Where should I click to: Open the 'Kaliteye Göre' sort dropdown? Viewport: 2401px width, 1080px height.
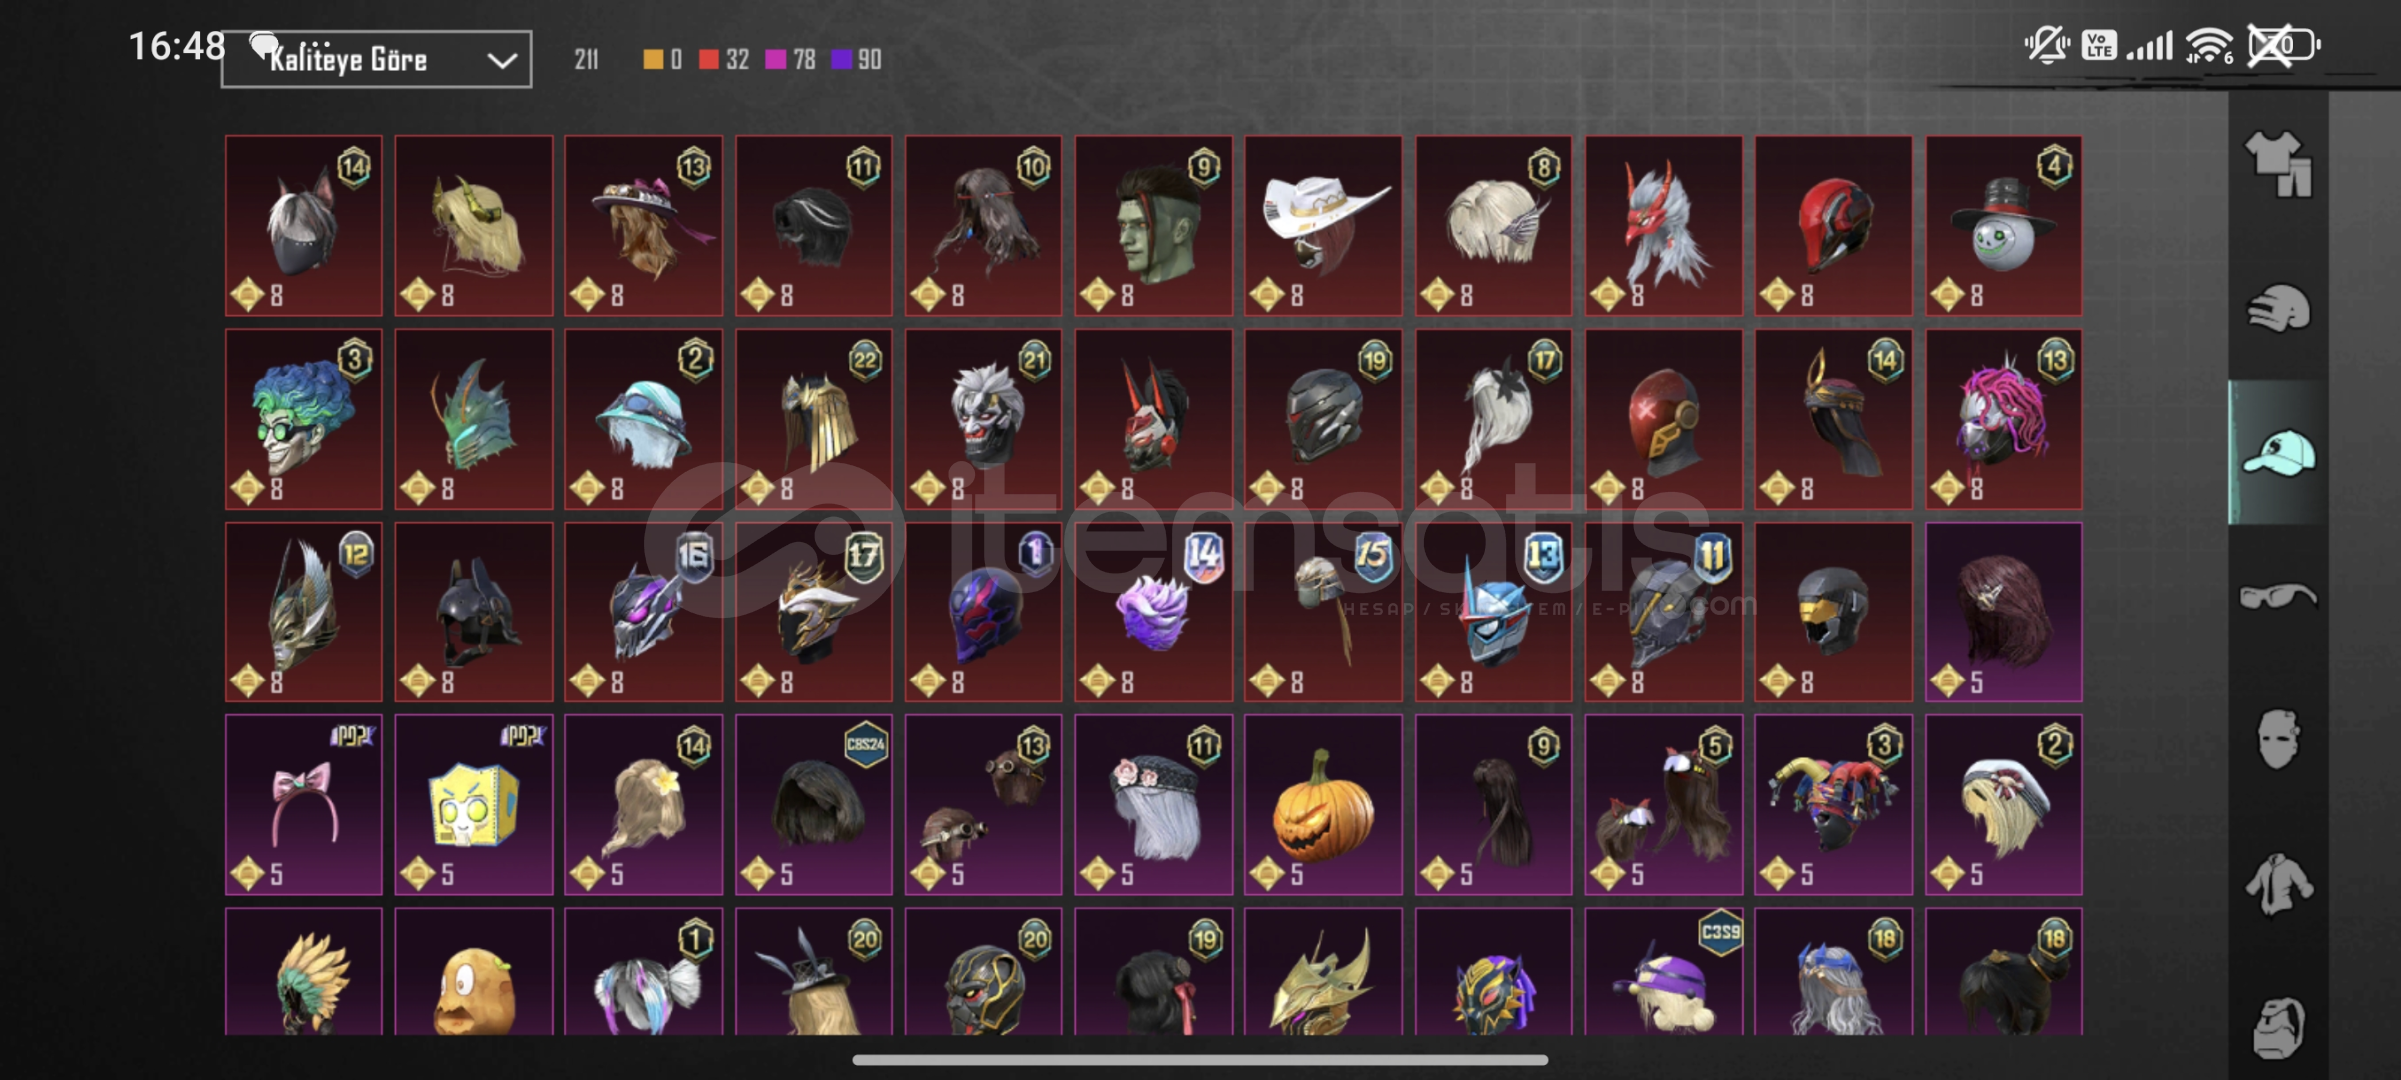(x=376, y=60)
